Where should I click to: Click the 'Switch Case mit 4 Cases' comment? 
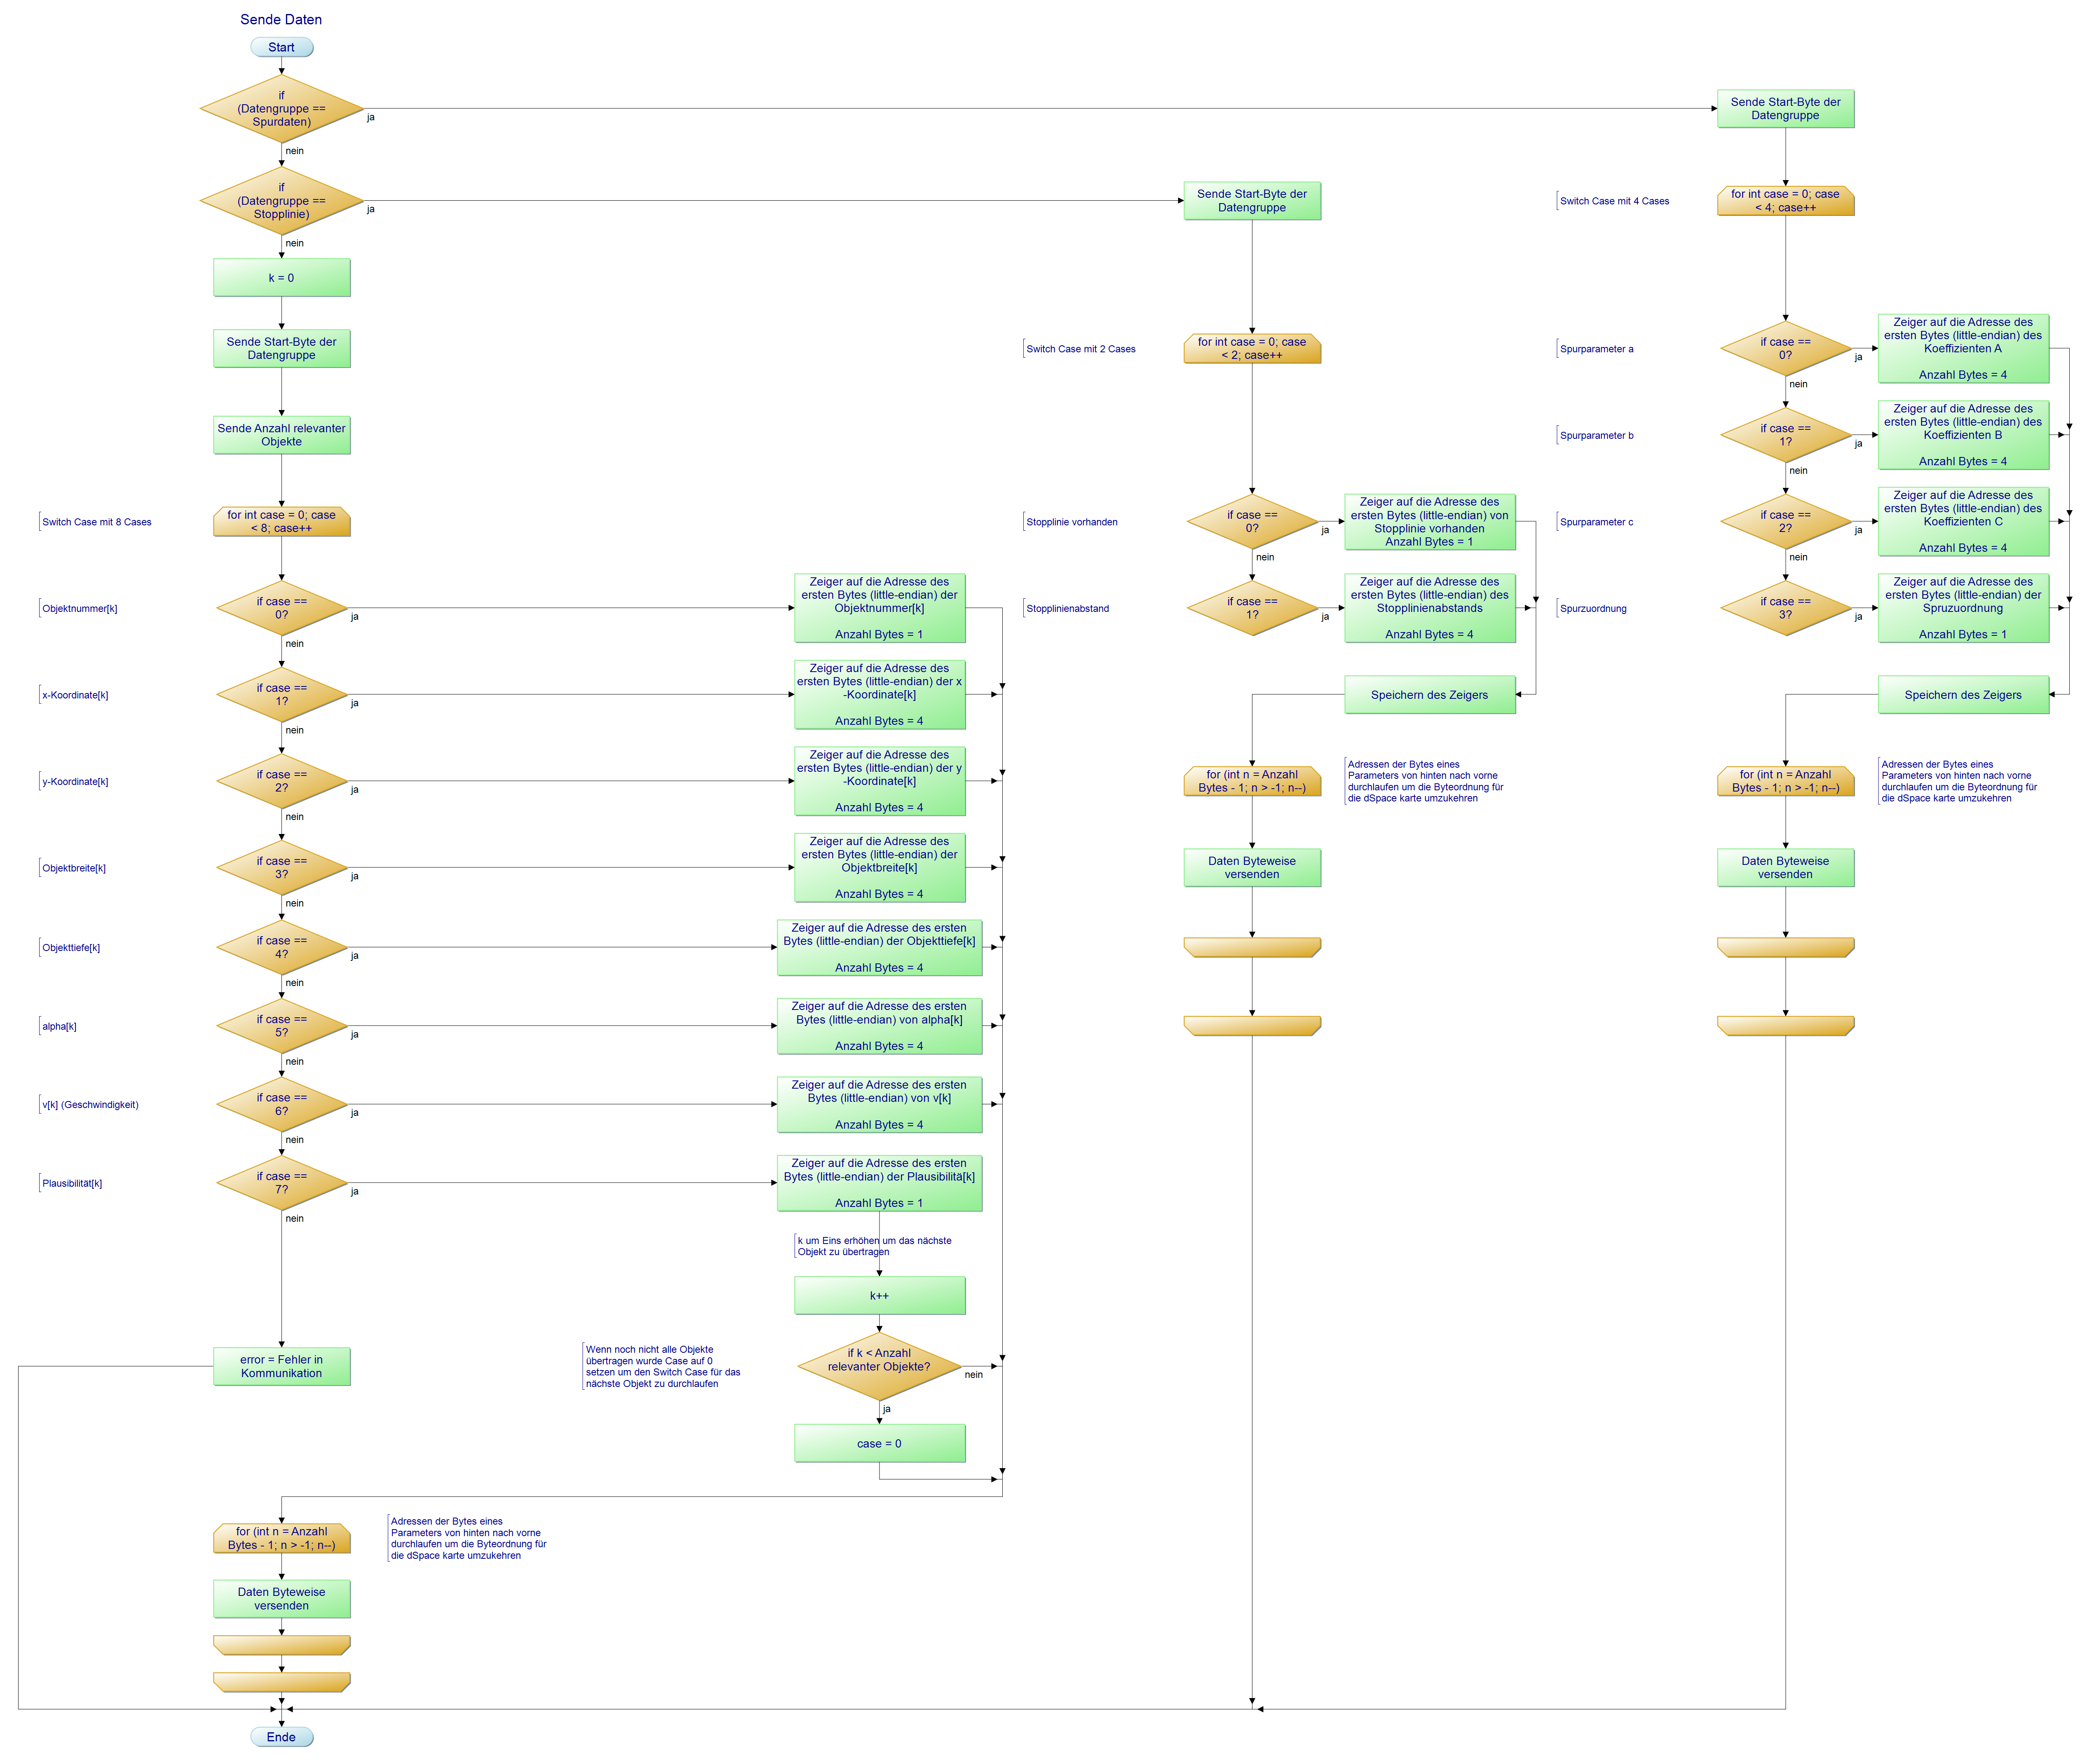click(x=1614, y=201)
